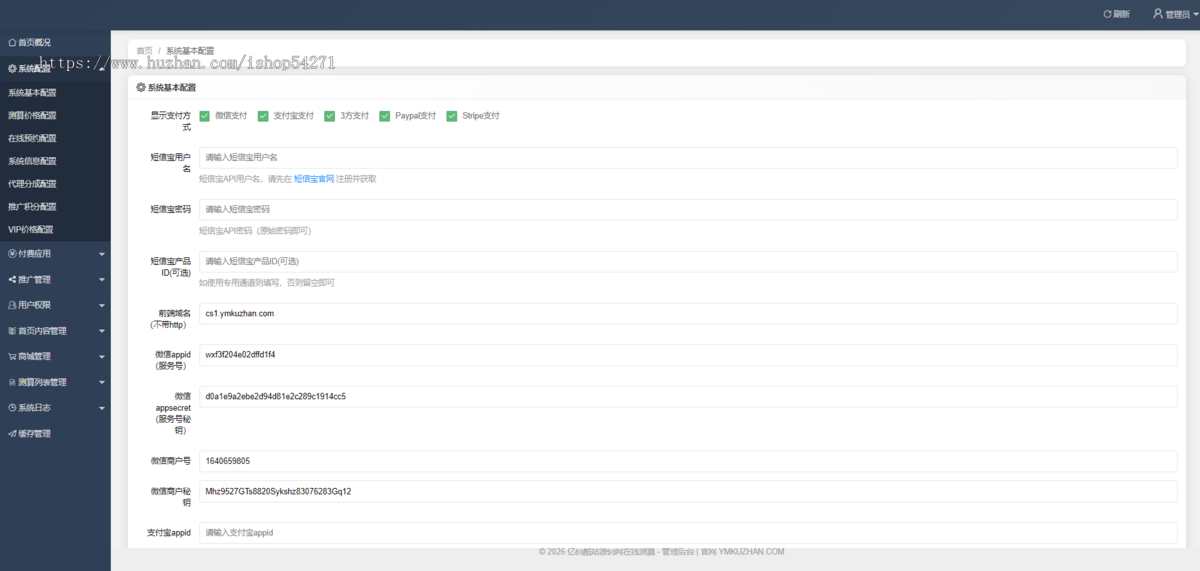Viewport: 1200px width, 571px height.
Task: Expand the 用户权限 menu arrow
Action: click(102, 306)
